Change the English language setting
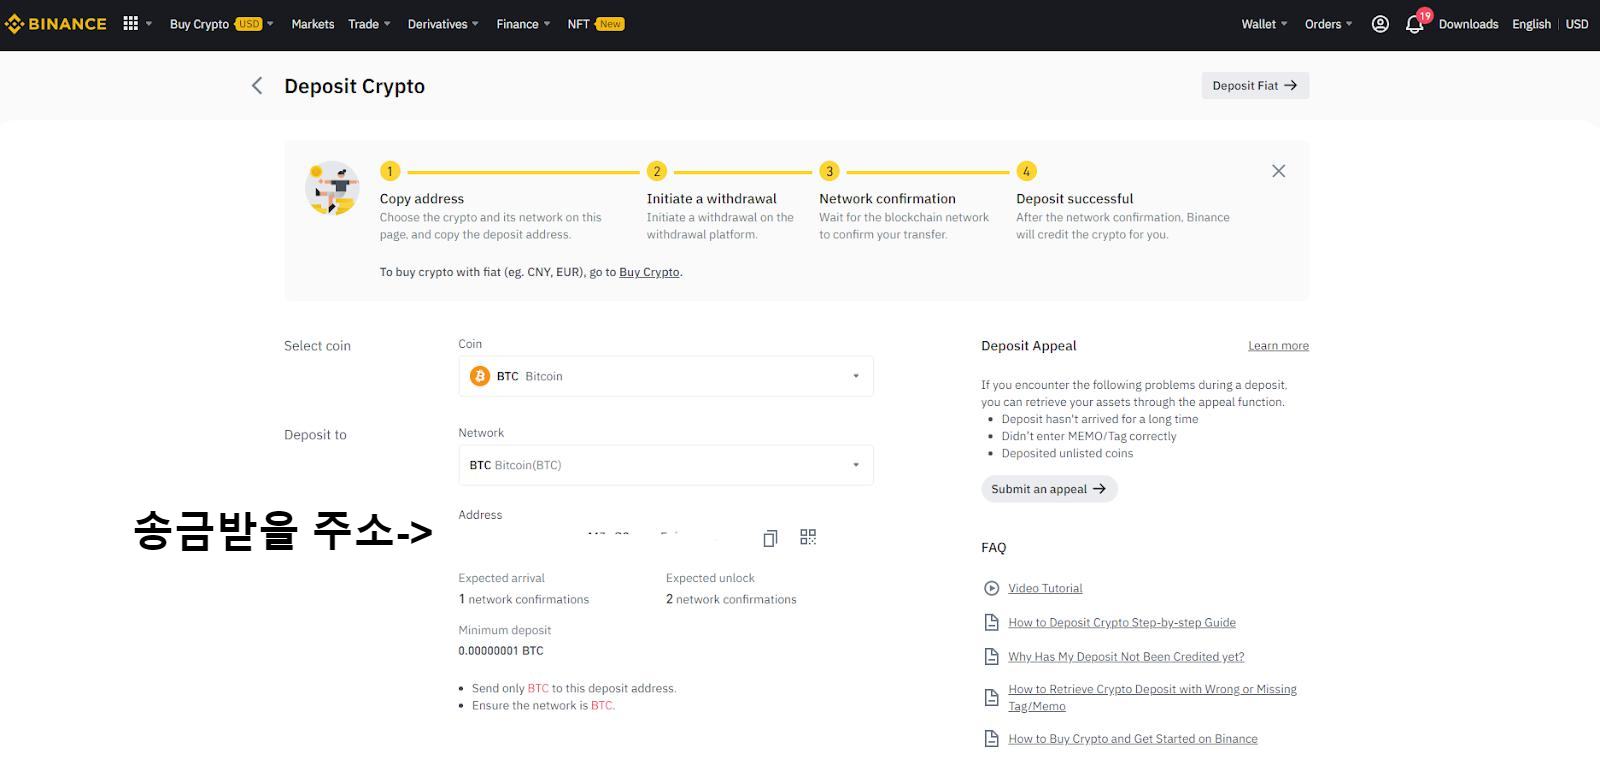The height and width of the screenshot is (777, 1600). pos(1531,24)
